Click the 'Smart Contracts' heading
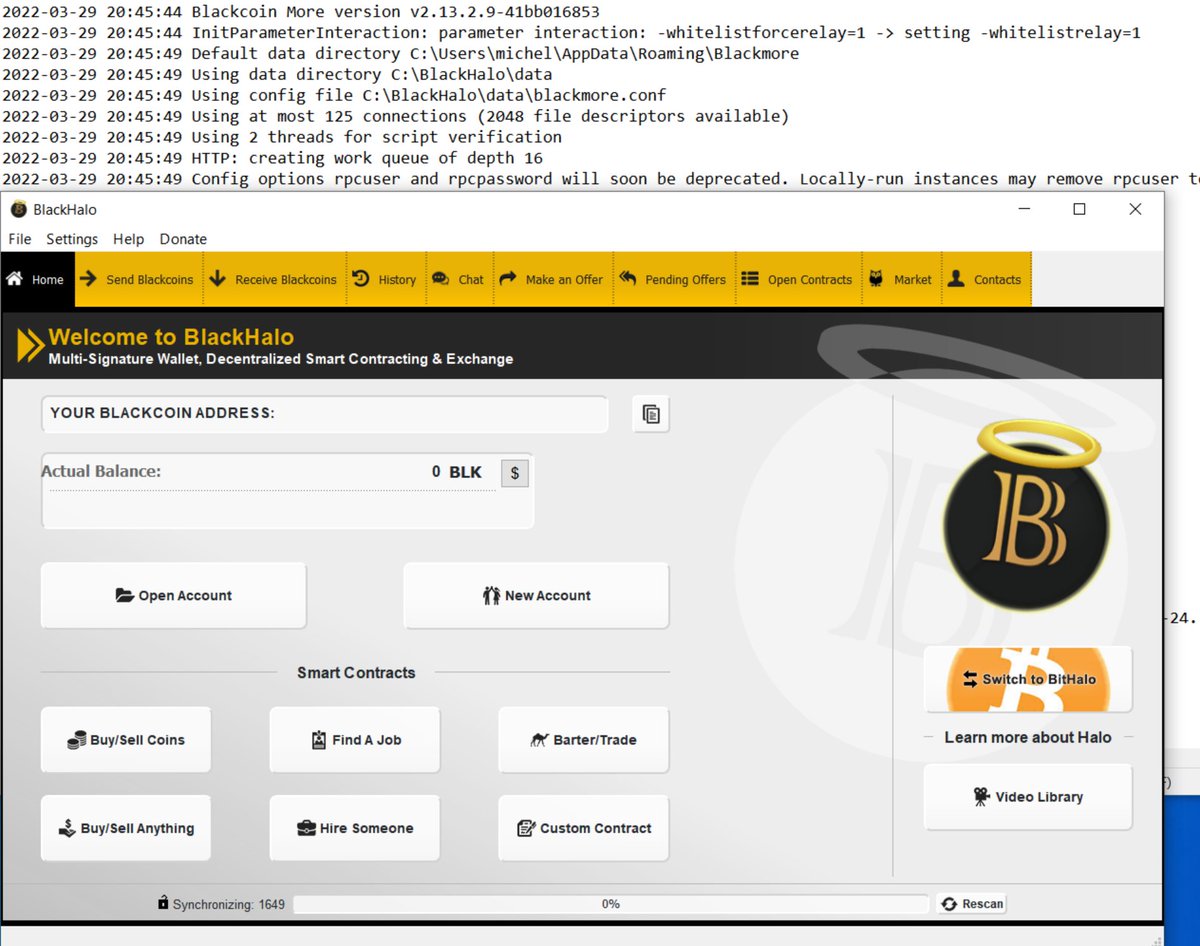This screenshot has height=946, width=1200. coord(356,673)
